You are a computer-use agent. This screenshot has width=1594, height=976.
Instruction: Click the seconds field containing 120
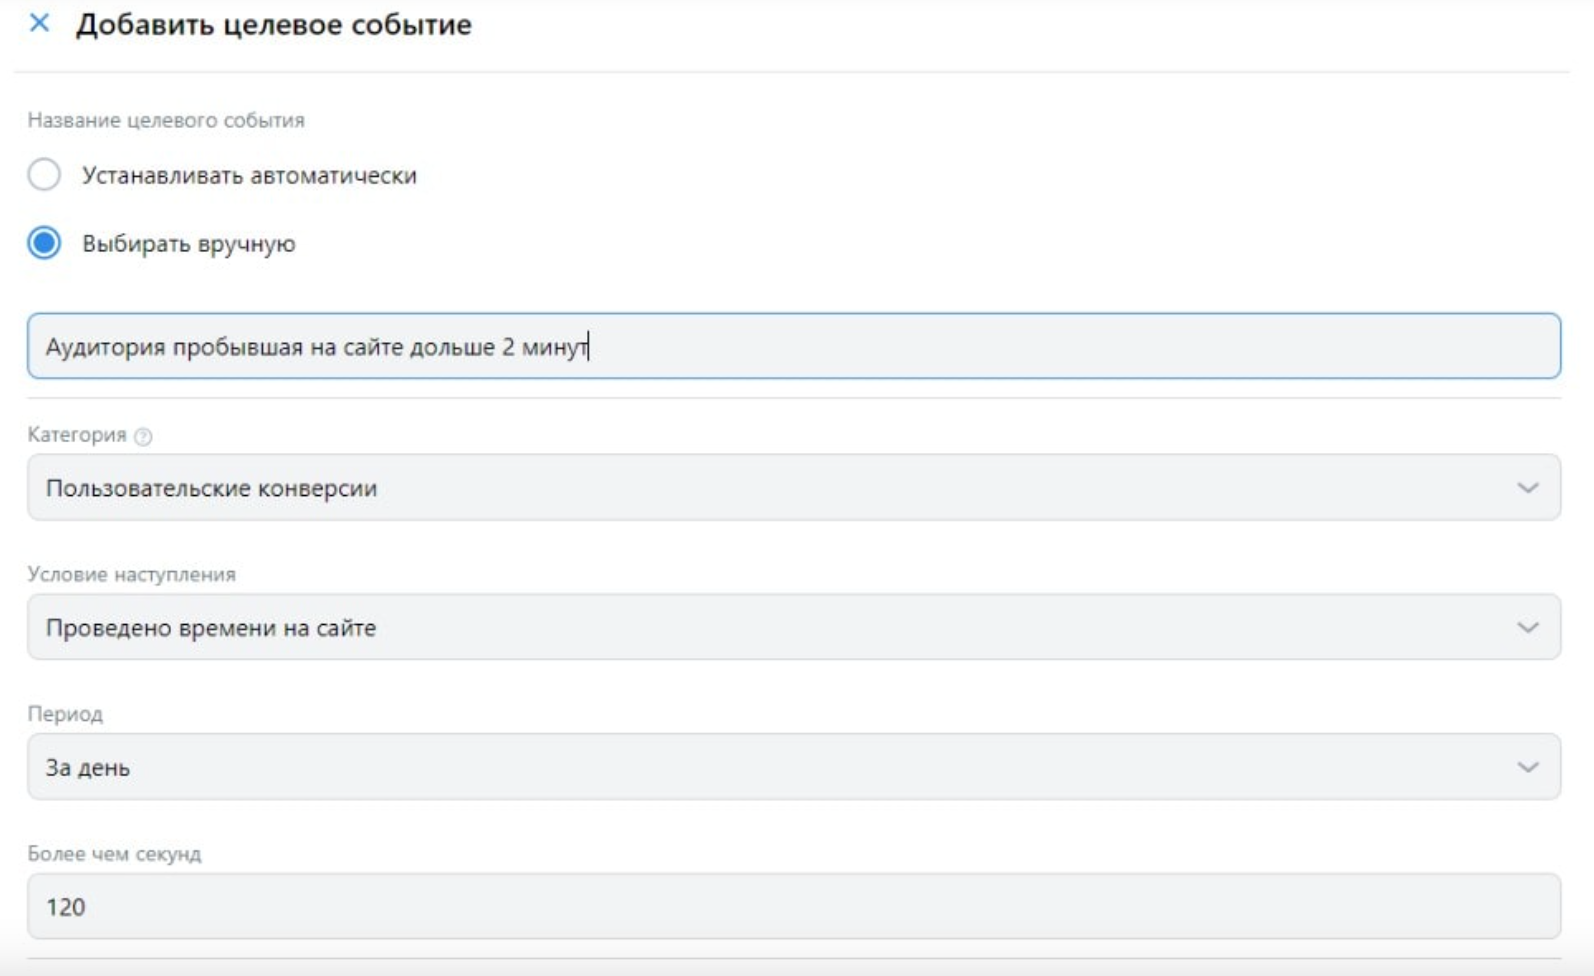click(x=792, y=907)
